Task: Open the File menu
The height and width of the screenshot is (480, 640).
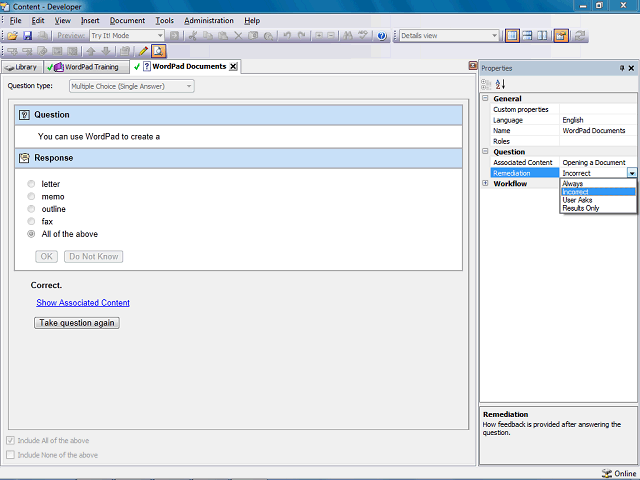Action: (16, 20)
